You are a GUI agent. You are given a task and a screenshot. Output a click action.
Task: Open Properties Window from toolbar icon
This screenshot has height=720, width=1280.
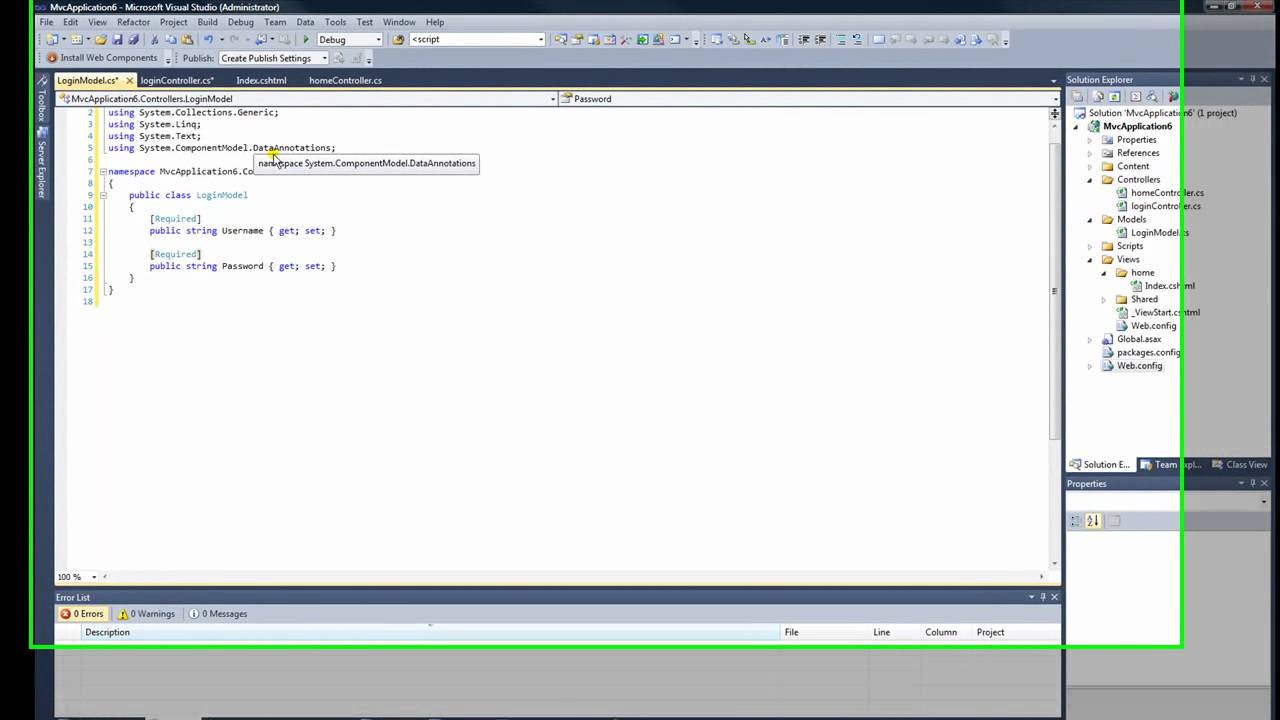pyautogui.click(x=577, y=39)
